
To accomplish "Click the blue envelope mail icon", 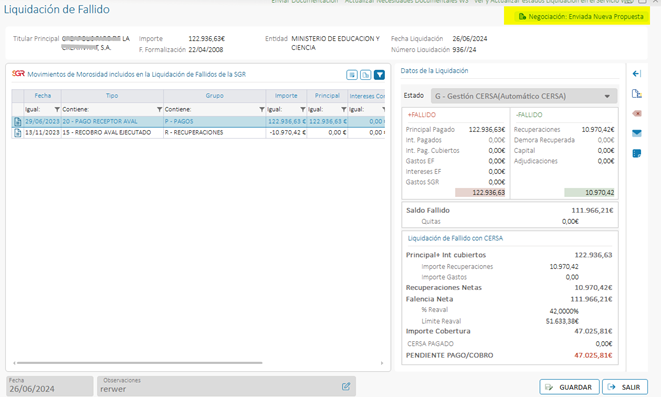I will coord(637,133).
